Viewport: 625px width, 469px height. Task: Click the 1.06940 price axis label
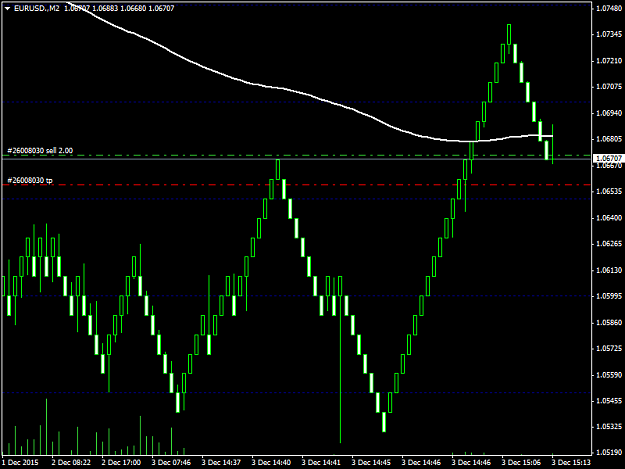click(609, 114)
